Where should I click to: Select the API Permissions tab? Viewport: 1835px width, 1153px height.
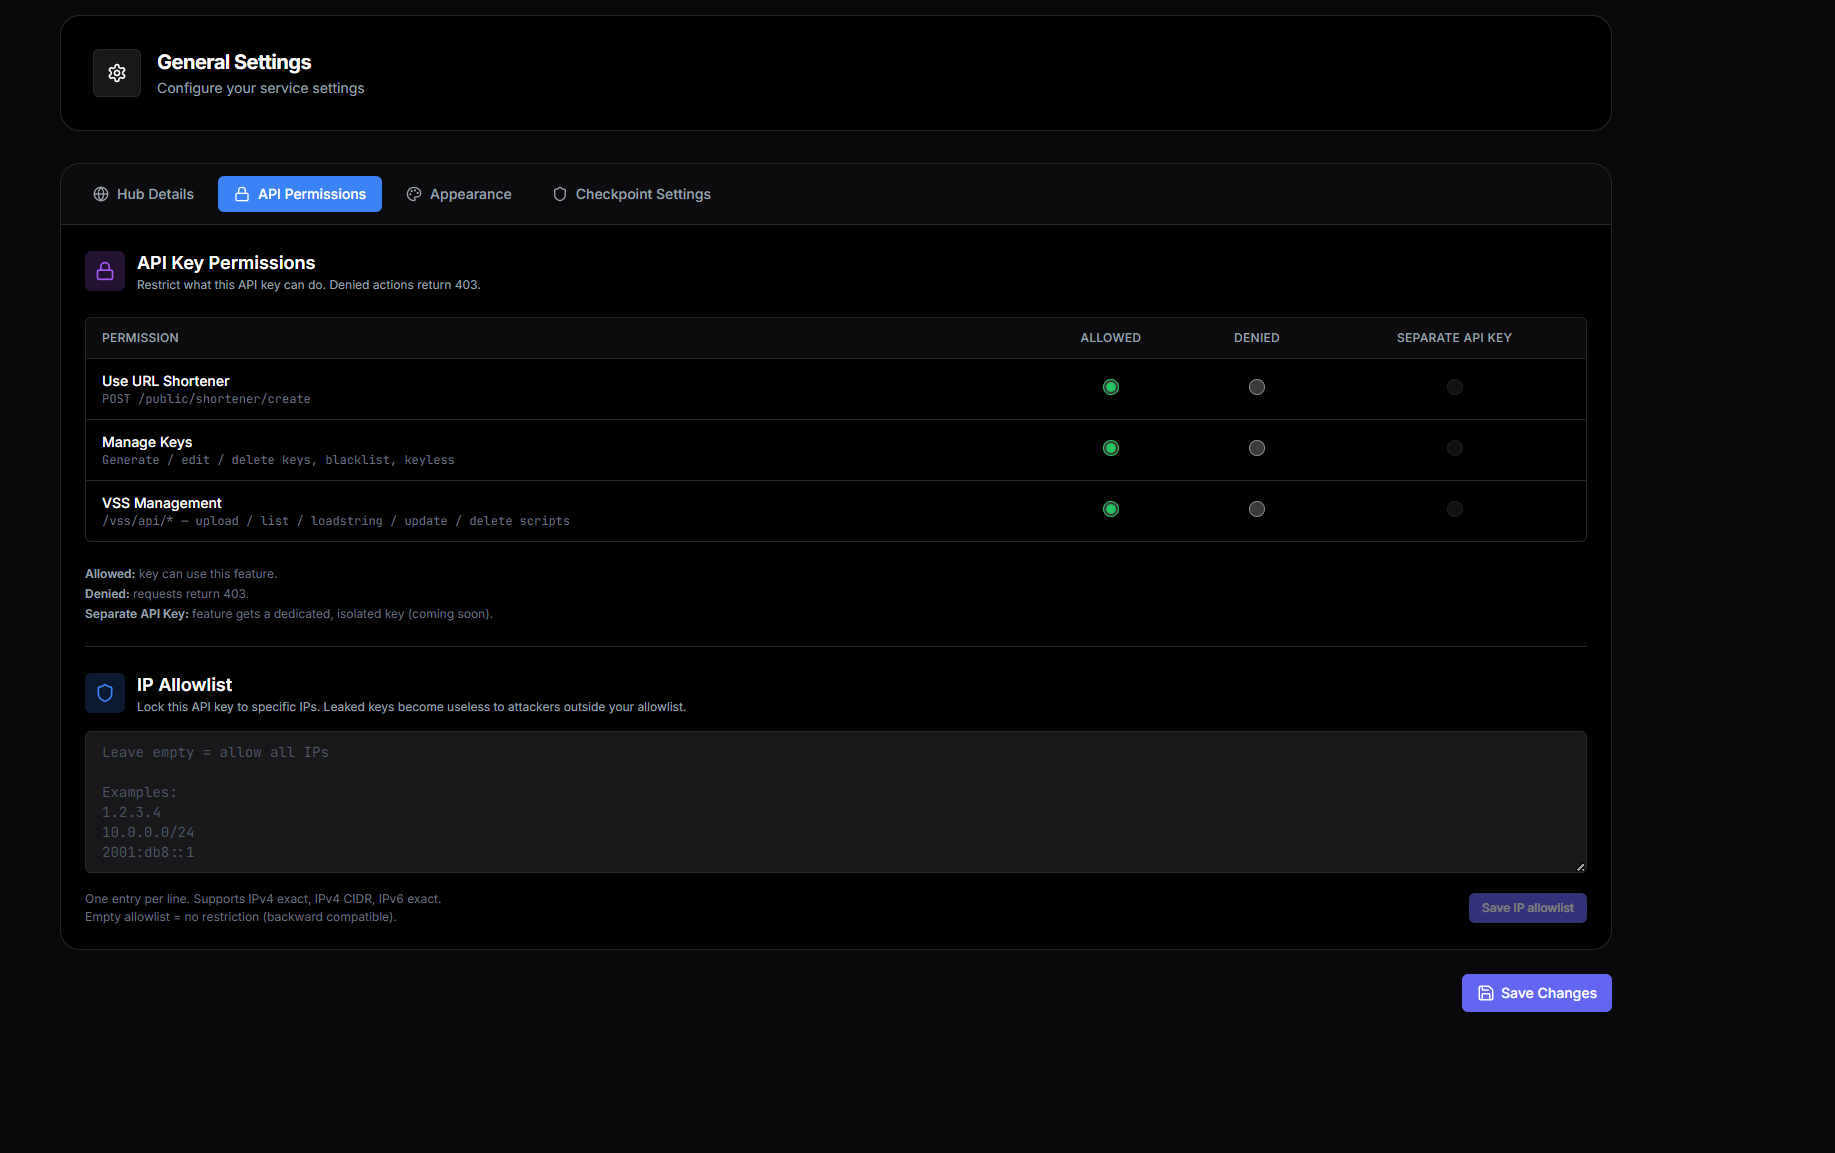tap(300, 194)
